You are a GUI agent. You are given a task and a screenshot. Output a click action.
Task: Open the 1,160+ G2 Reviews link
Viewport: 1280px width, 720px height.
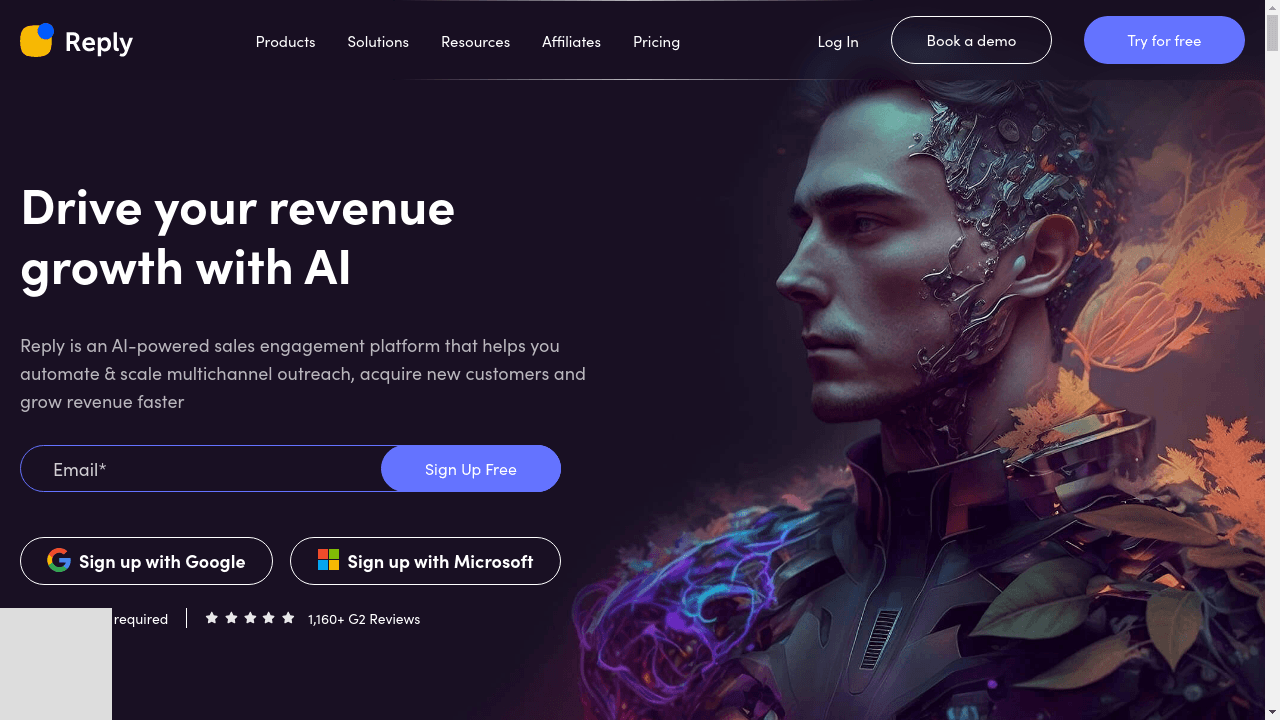coord(364,619)
